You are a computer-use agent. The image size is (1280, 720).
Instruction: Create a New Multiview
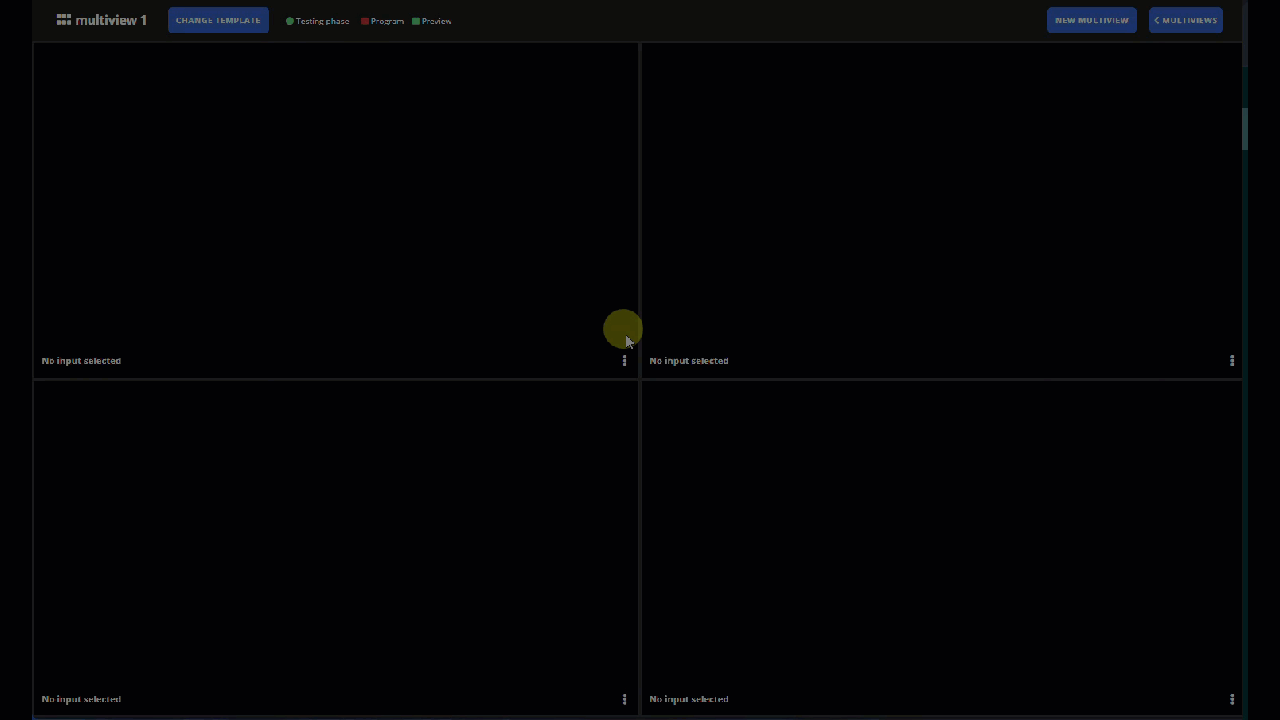tap(1091, 20)
